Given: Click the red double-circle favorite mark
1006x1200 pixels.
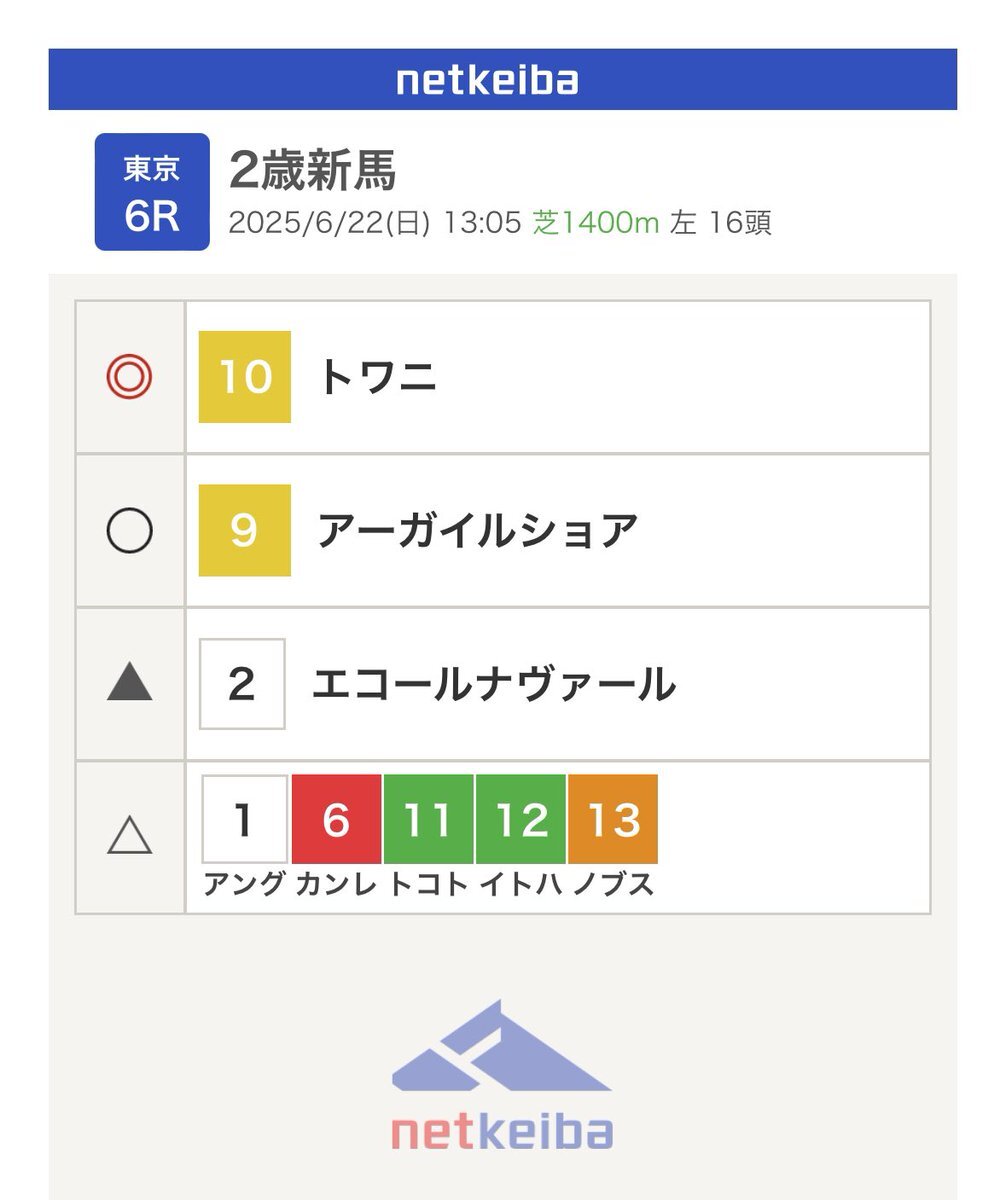Looking at the screenshot, I should pos(130,377).
